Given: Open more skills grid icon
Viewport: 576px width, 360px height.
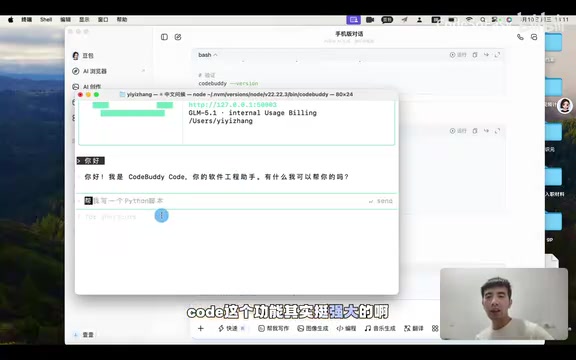Looking at the screenshot, I should (x=435, y=328).
